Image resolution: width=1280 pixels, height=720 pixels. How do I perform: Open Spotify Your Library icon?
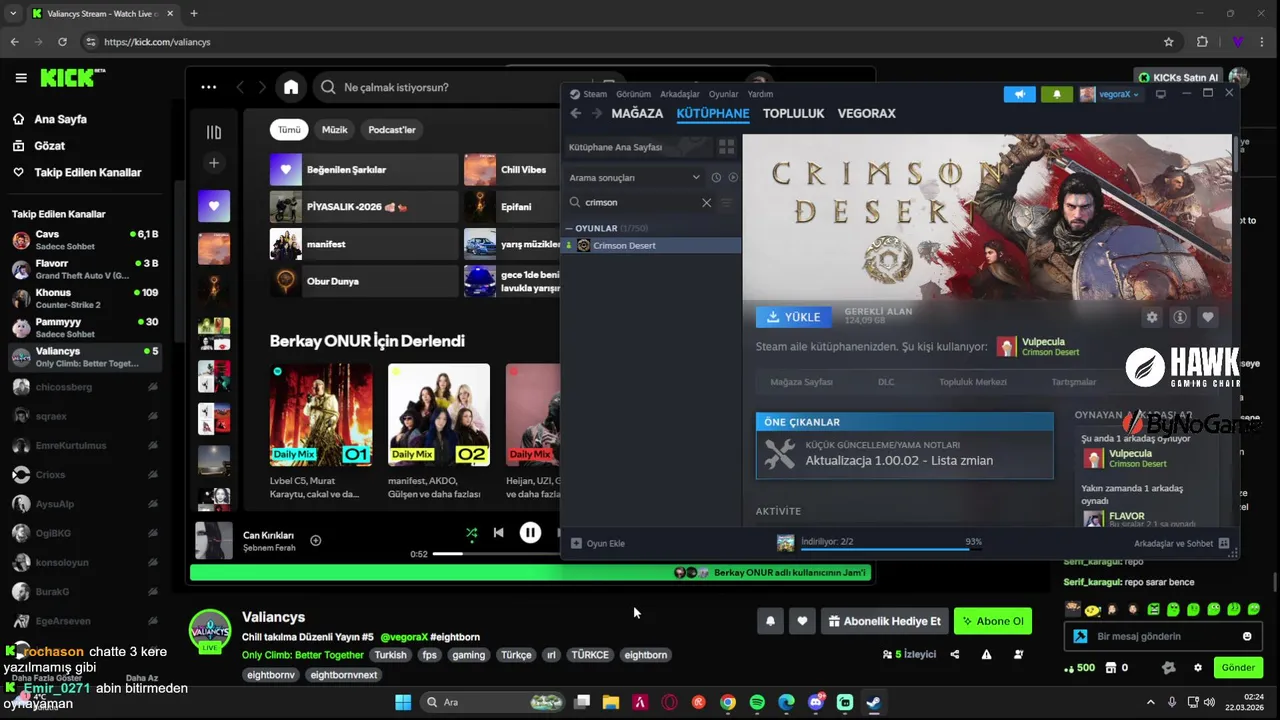tap(214, 132)
